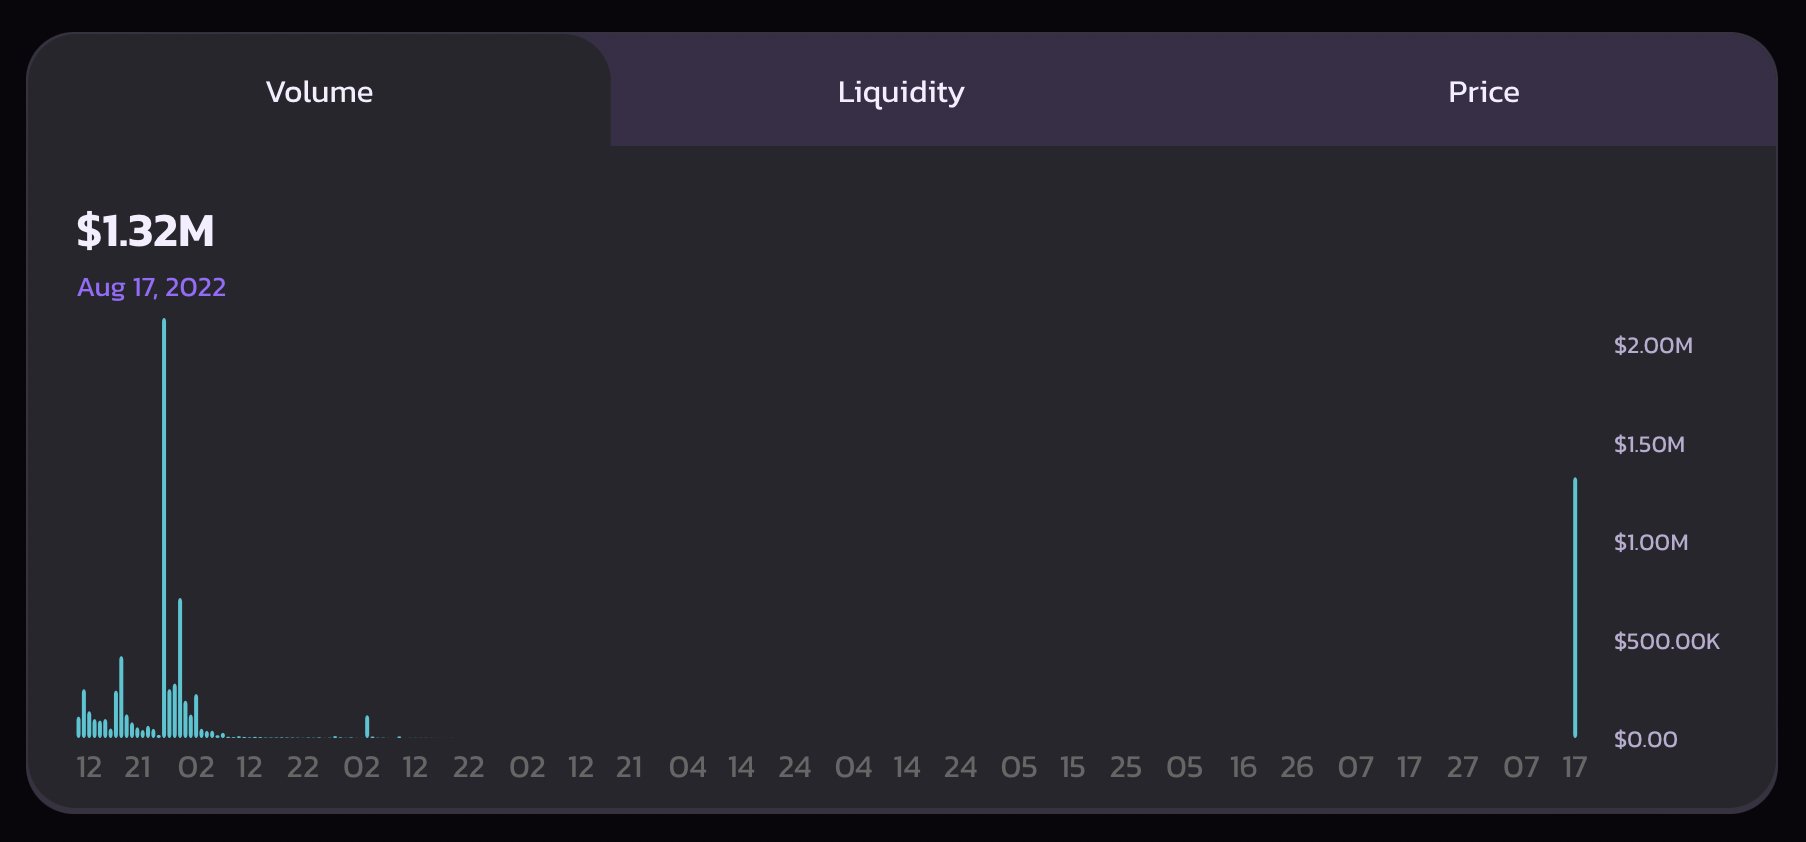Viewport: 1806px width, 842px height.
Task: Click the first x-axis label 12
Action: (89, 768)
